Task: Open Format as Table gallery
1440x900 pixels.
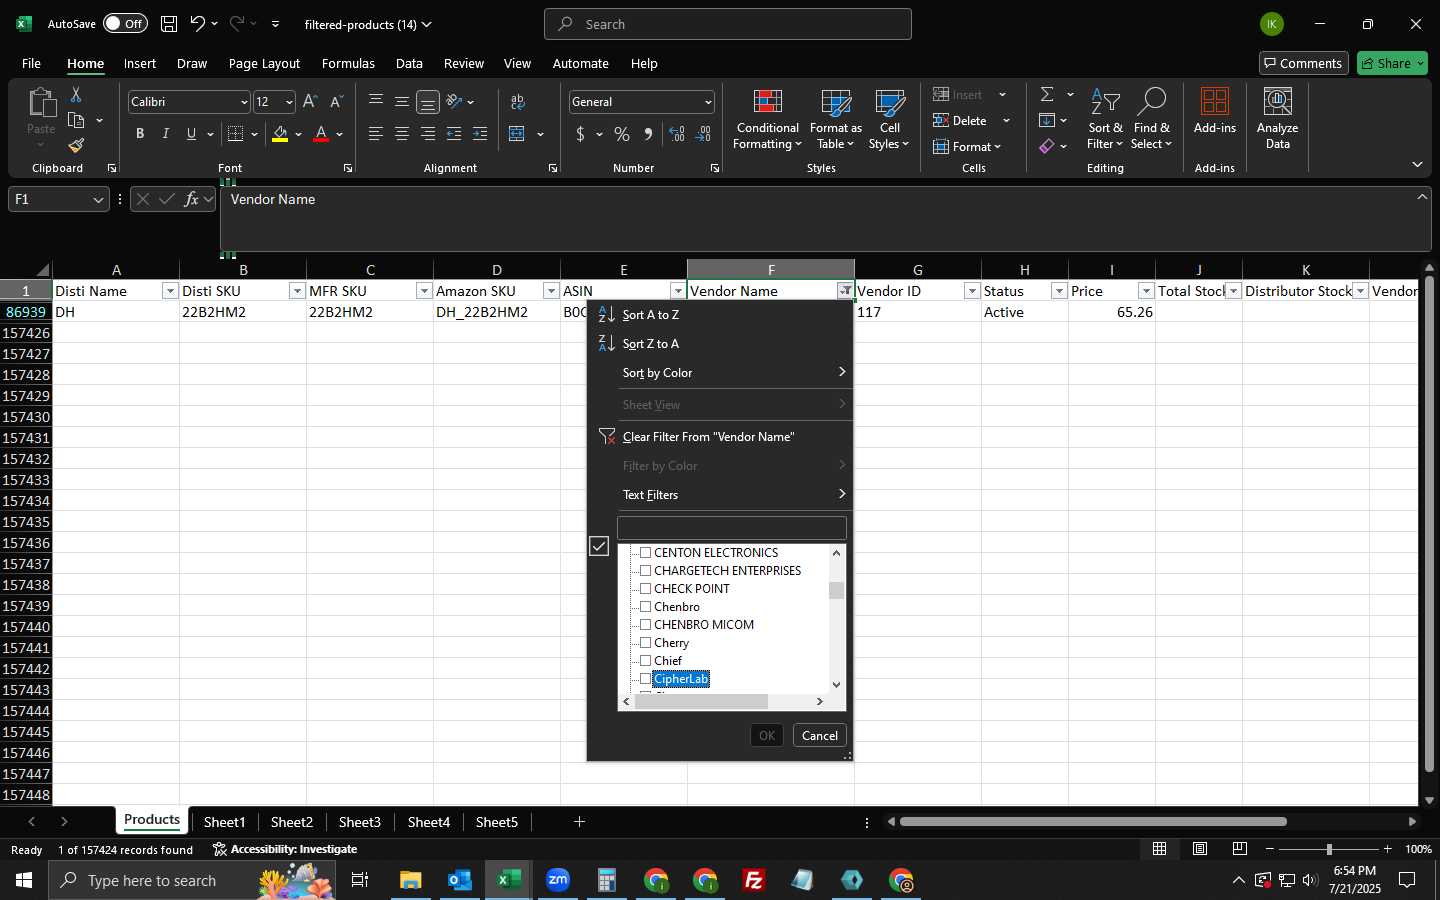Action: coord(836,120)
